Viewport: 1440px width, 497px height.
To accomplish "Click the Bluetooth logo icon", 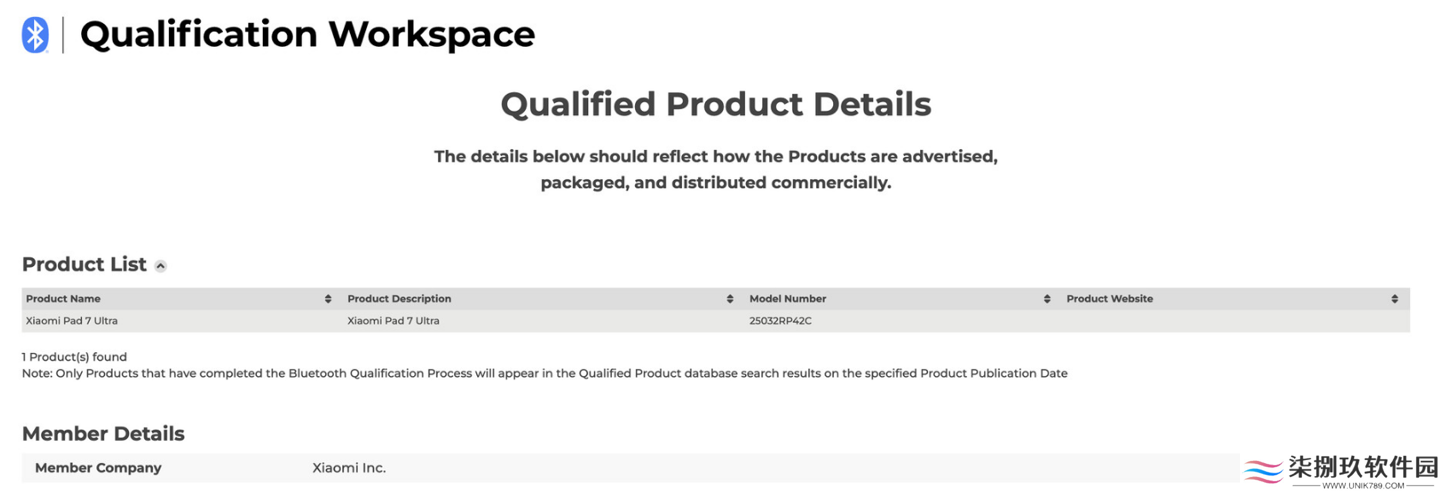I will [35, 35].
